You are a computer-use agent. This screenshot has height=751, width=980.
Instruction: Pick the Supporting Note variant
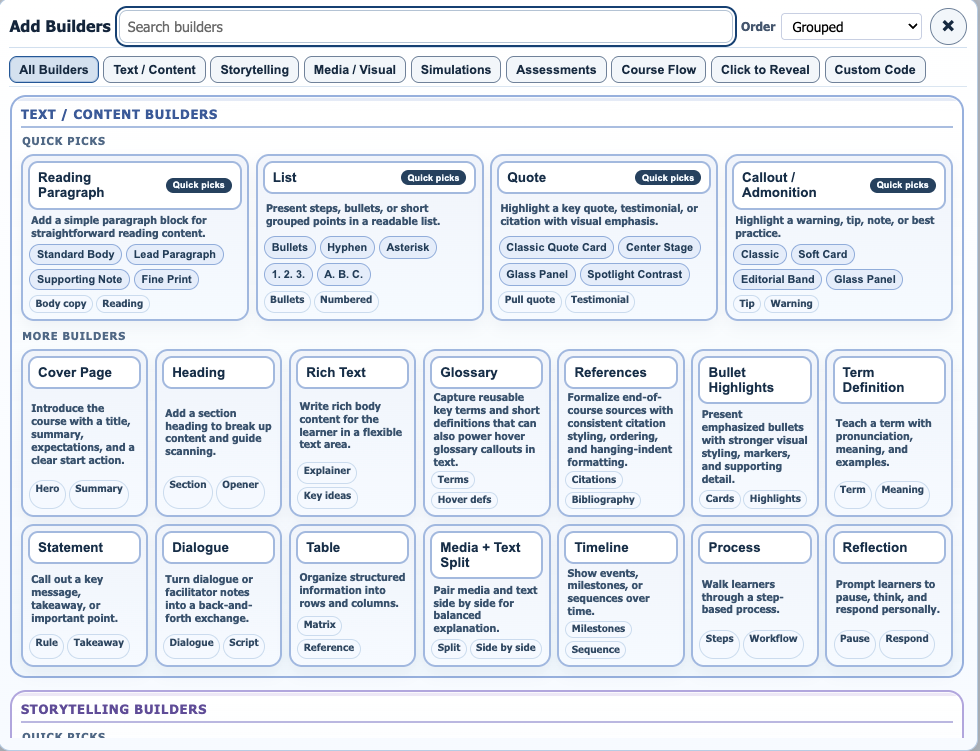click(79, 279)
